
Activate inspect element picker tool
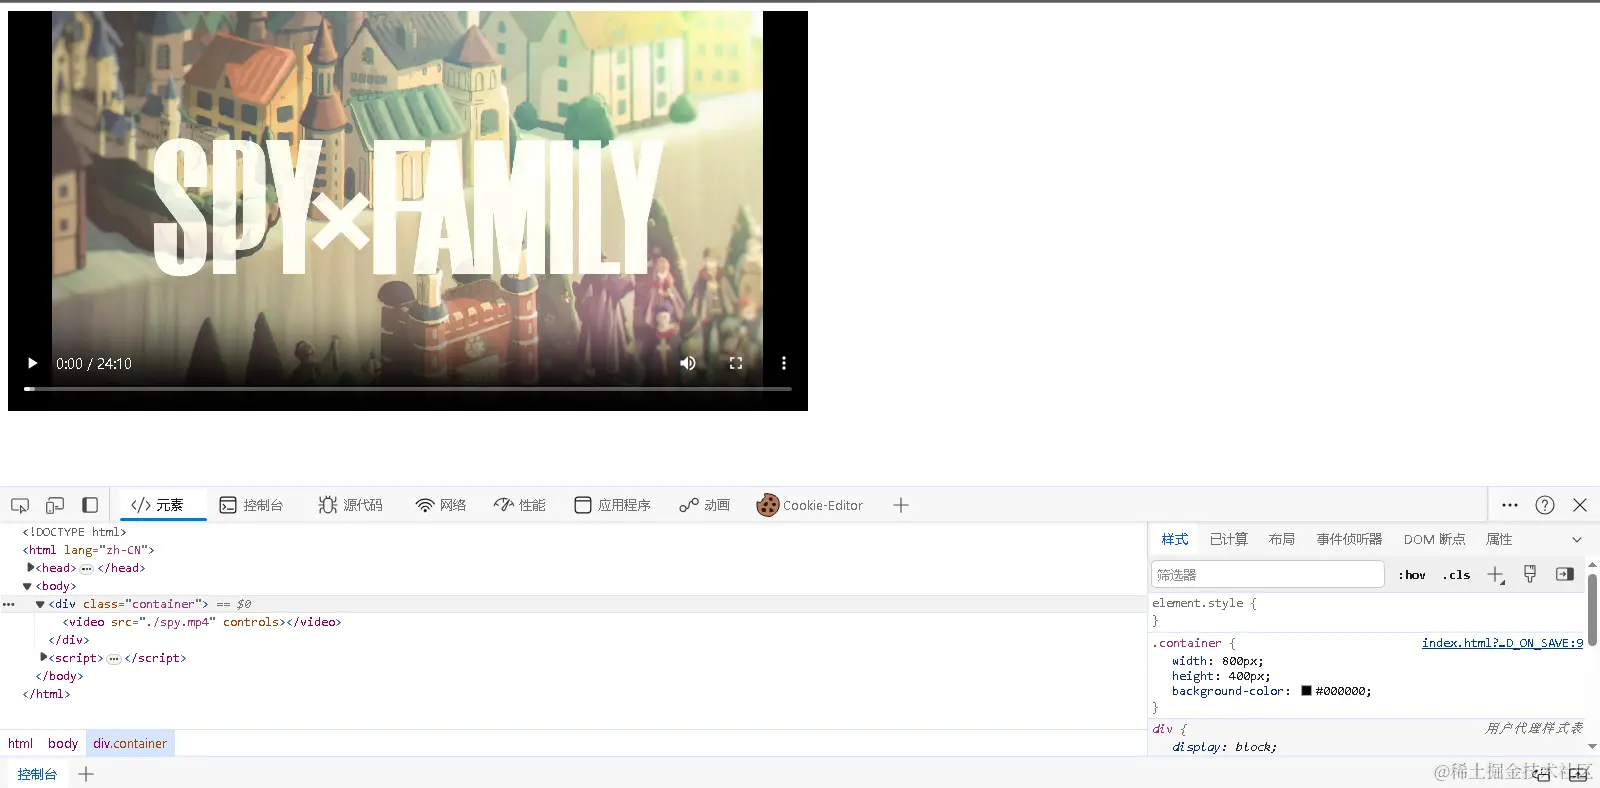tap(20, 505)
